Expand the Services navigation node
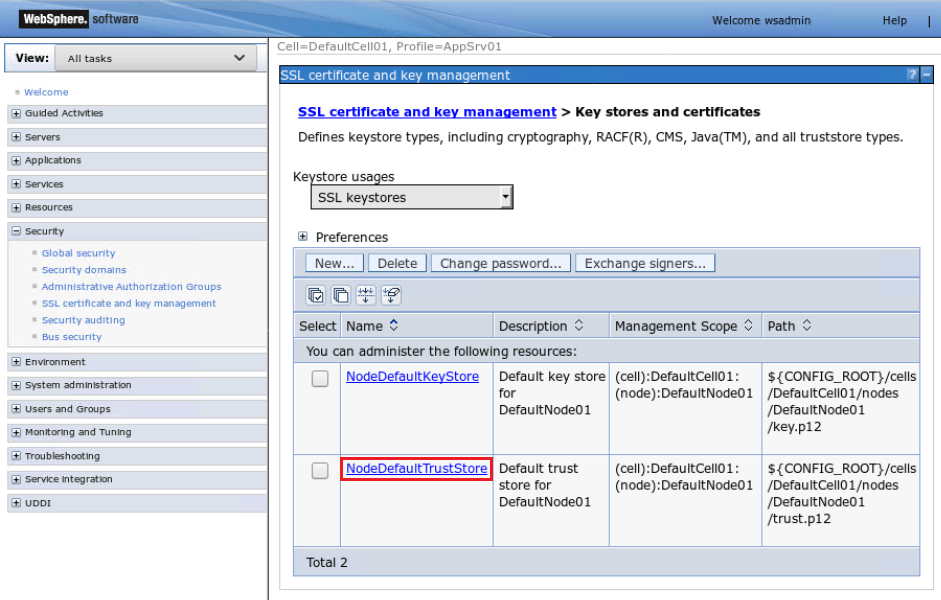The height and width of the screenshot is (600, 941). 16,184
